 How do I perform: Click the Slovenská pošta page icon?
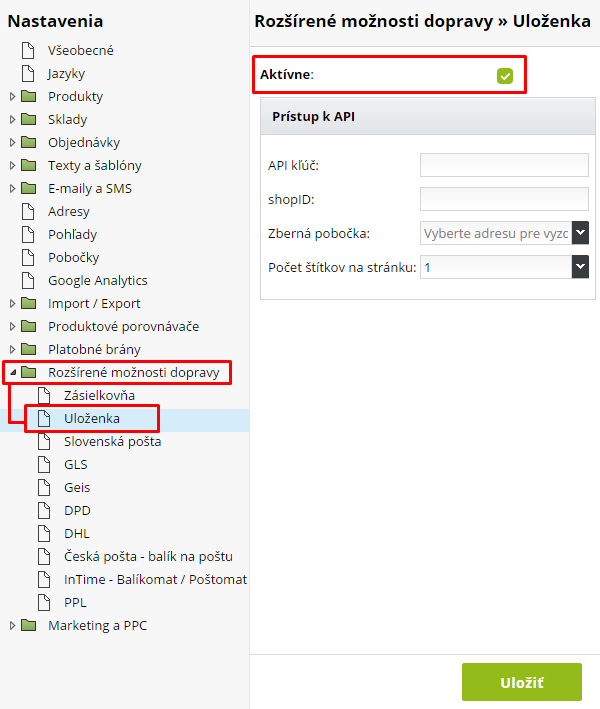44,441
